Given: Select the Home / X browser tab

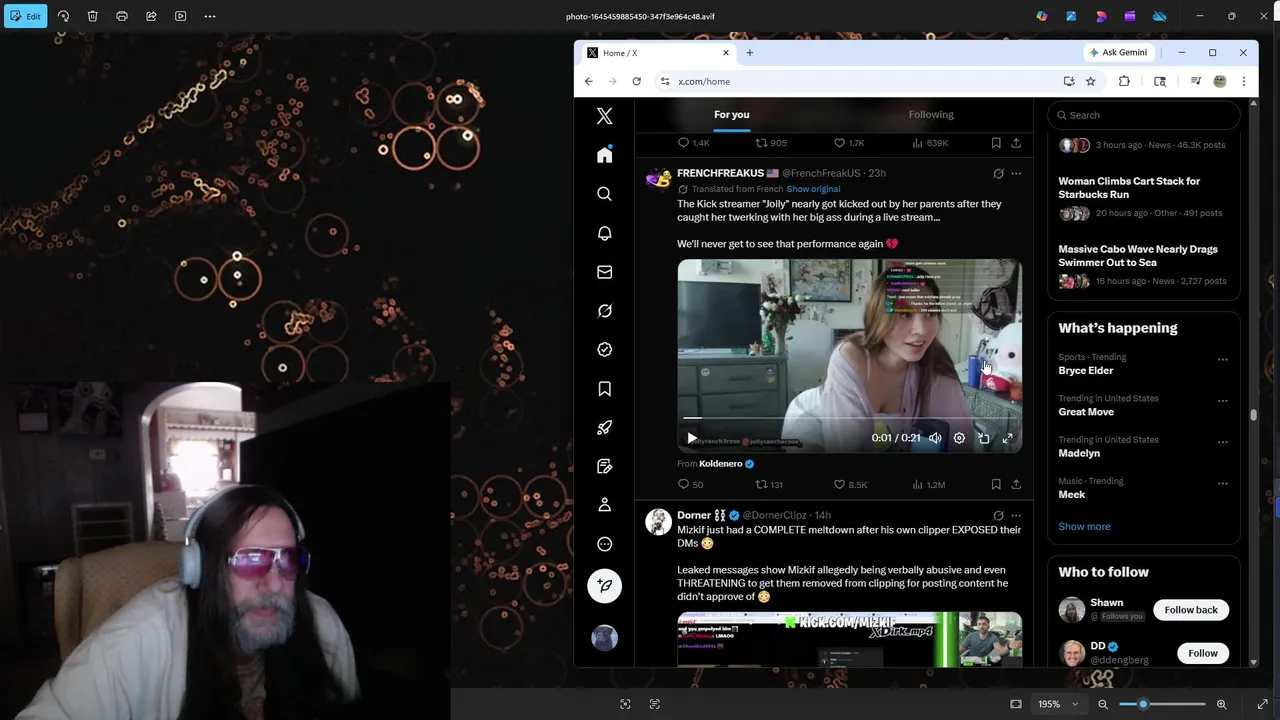Looking at the screenshot, I should [658, 53].
